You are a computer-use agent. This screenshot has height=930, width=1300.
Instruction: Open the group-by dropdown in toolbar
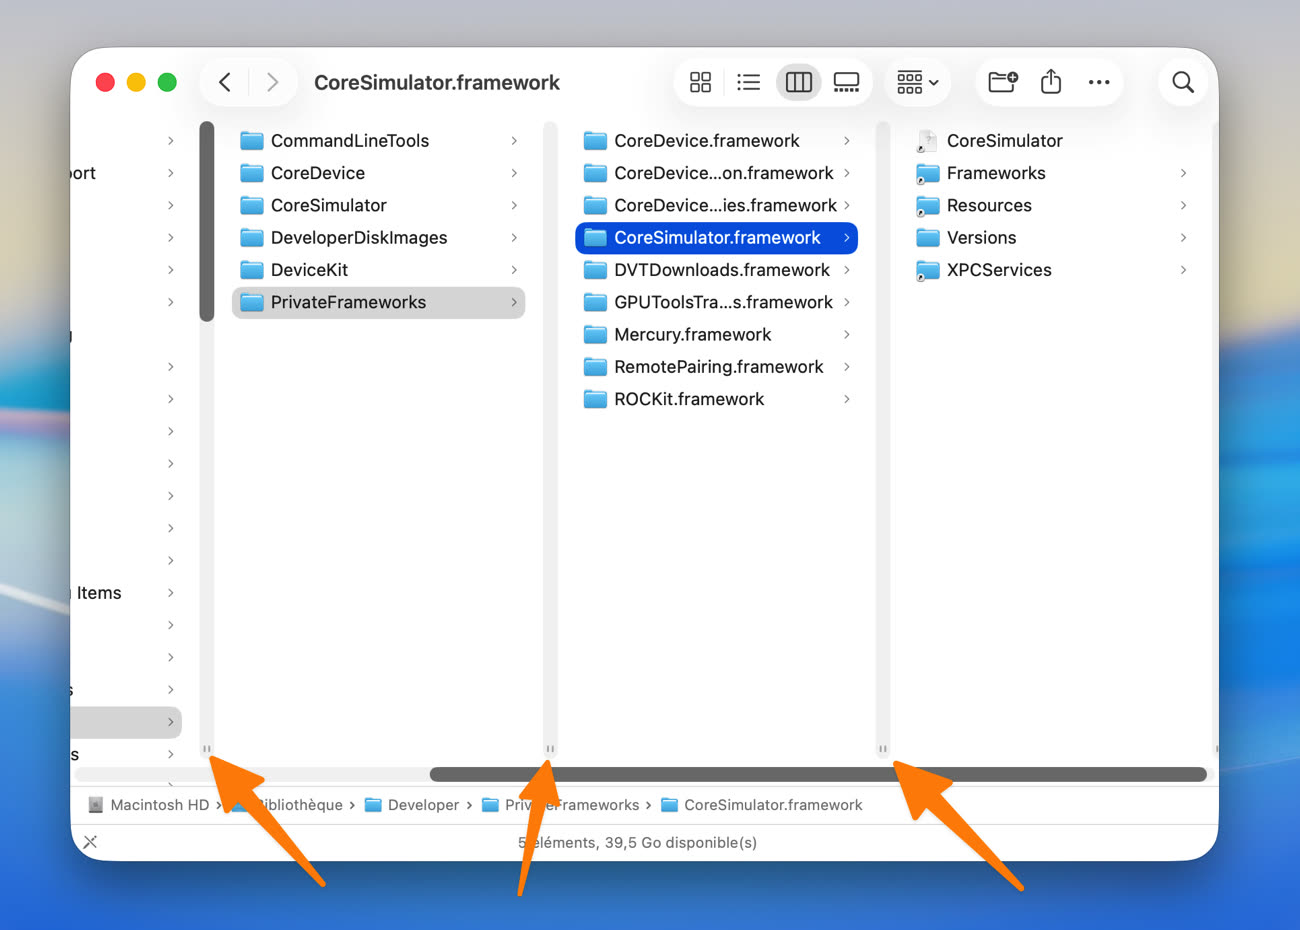coord(917,82)
